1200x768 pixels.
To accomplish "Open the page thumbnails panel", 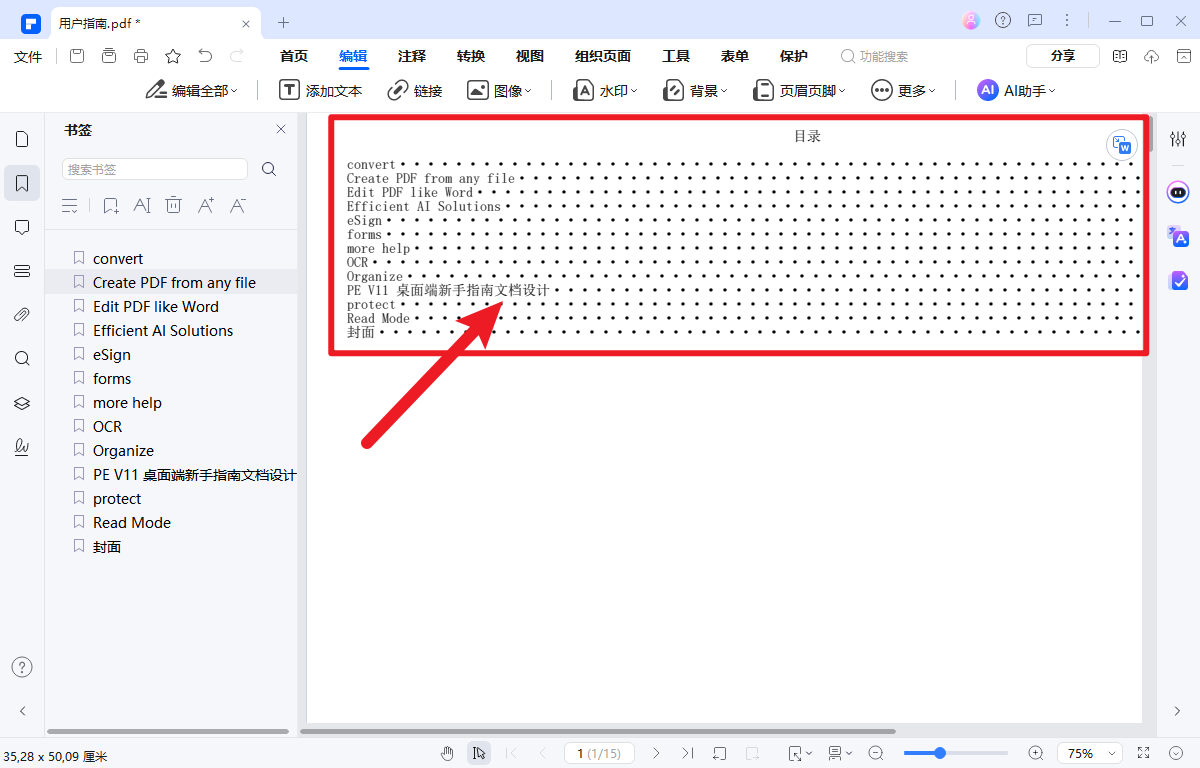I will [22, 138].
